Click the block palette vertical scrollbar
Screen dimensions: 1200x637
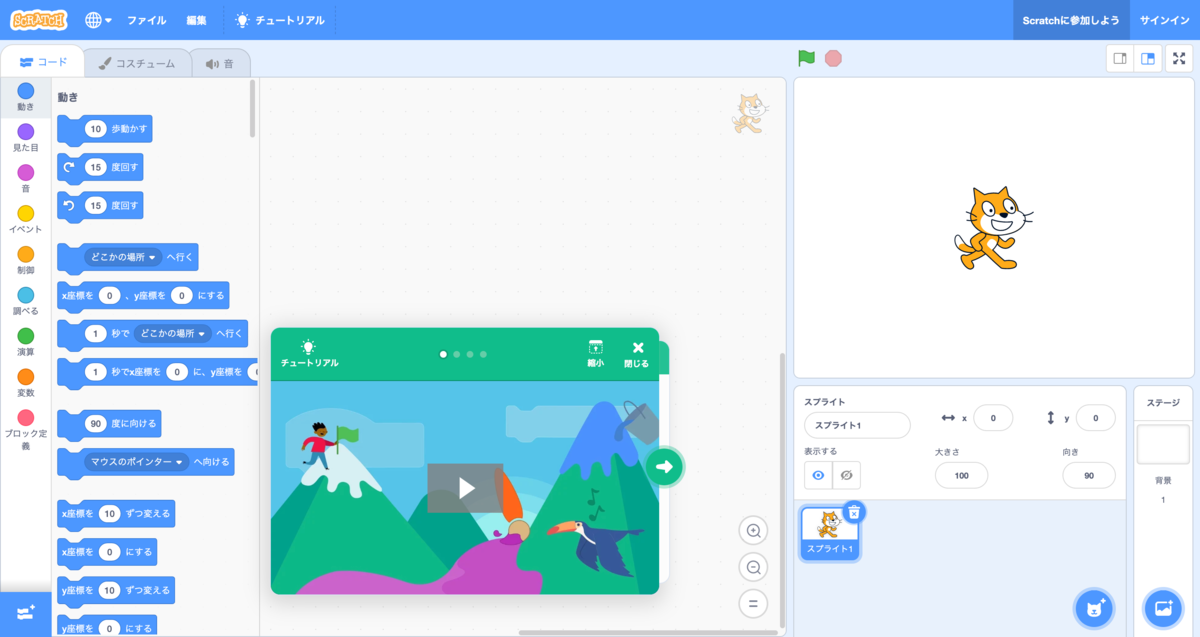253,108
